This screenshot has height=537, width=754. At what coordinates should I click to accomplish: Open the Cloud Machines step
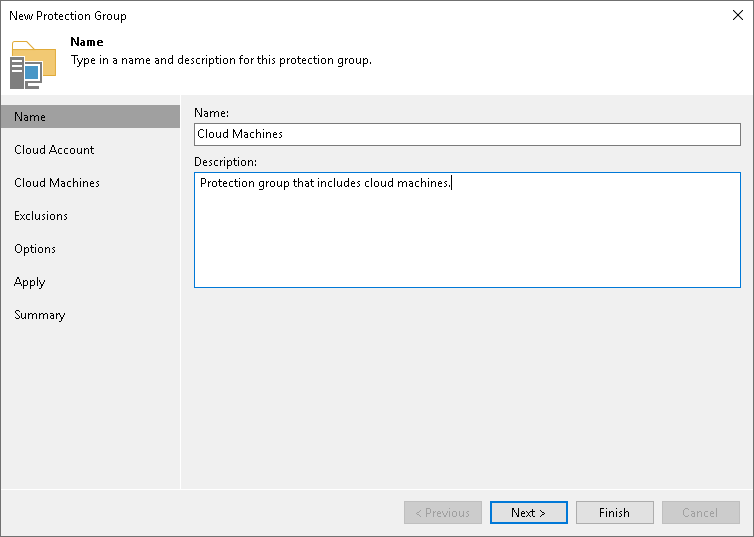[x=57, y=183]
